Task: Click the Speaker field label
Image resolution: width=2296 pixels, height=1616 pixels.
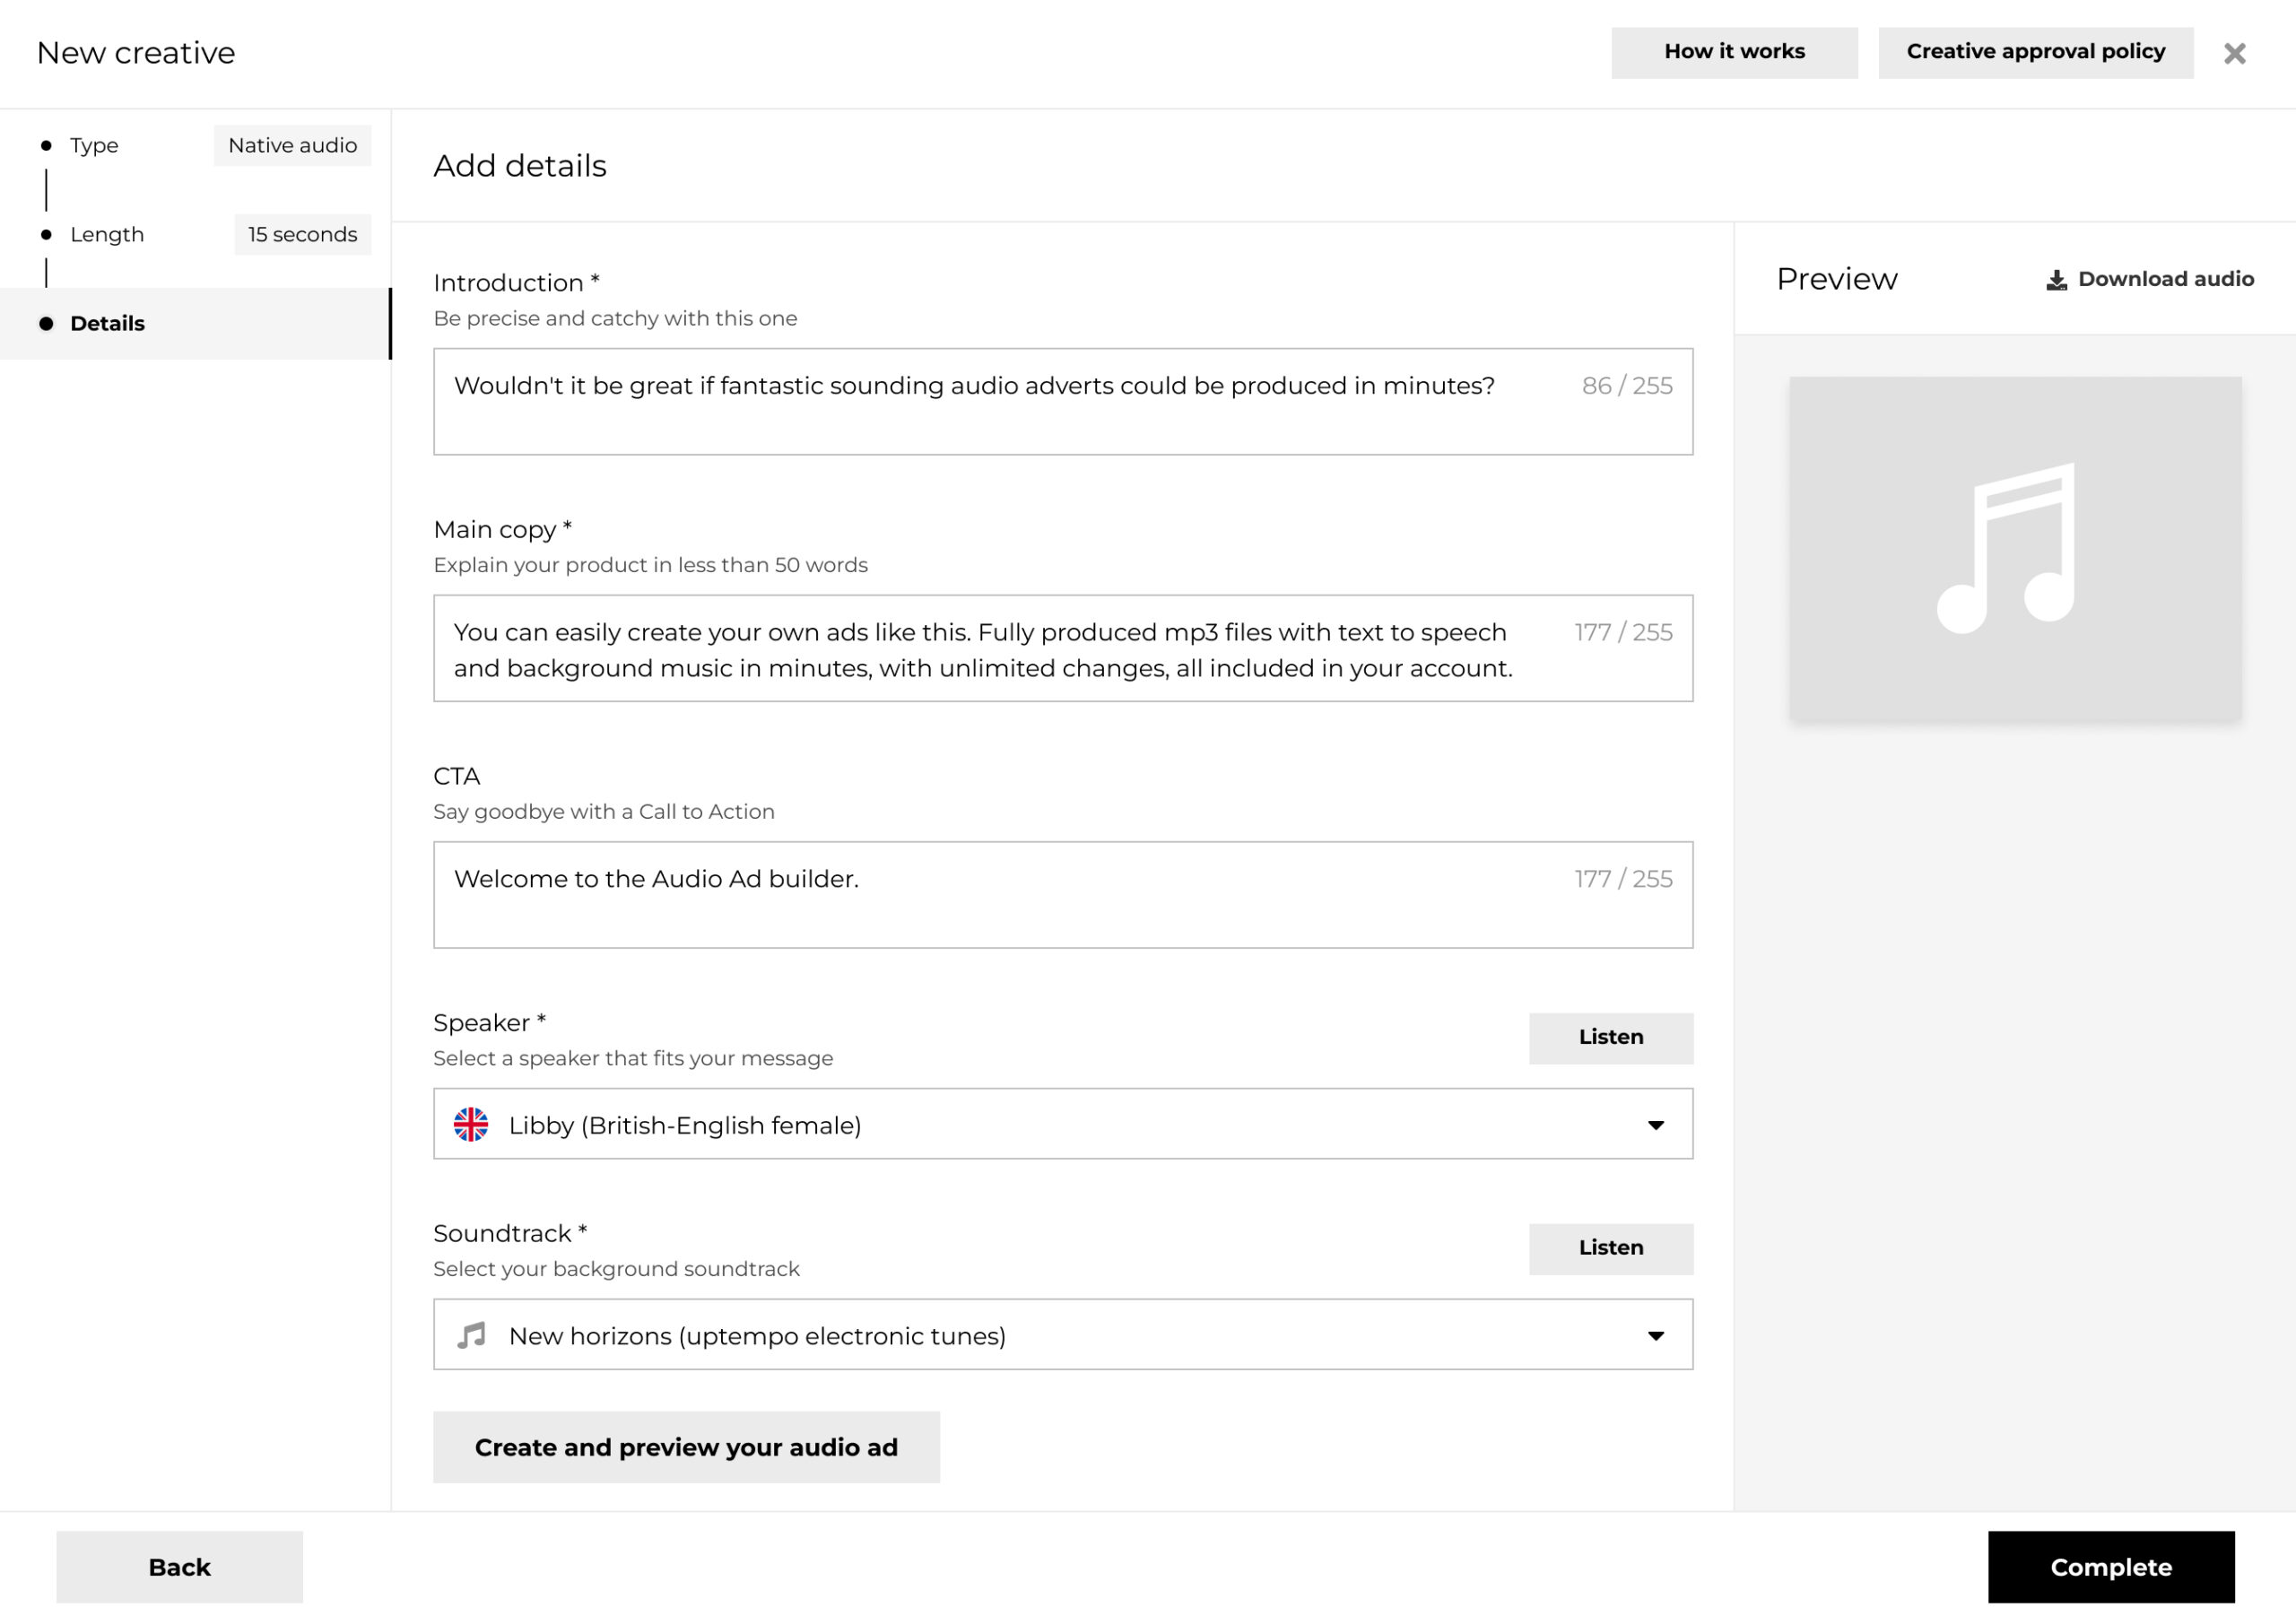Action: pyautogui.click(x=489, y=1023)
